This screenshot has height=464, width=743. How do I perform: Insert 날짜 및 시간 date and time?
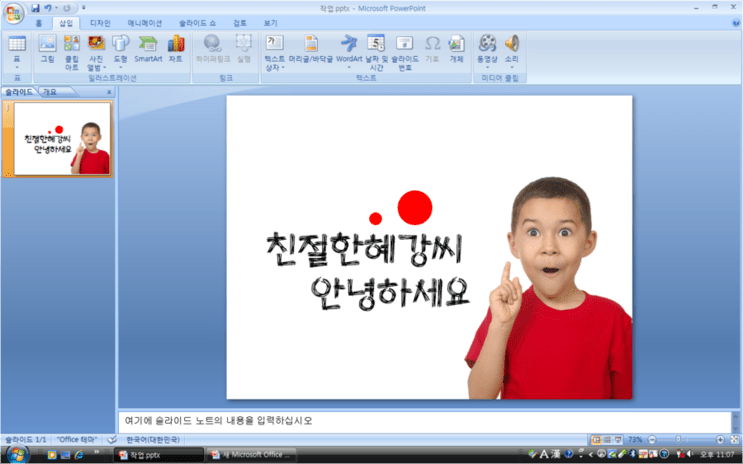pos(376,52)
